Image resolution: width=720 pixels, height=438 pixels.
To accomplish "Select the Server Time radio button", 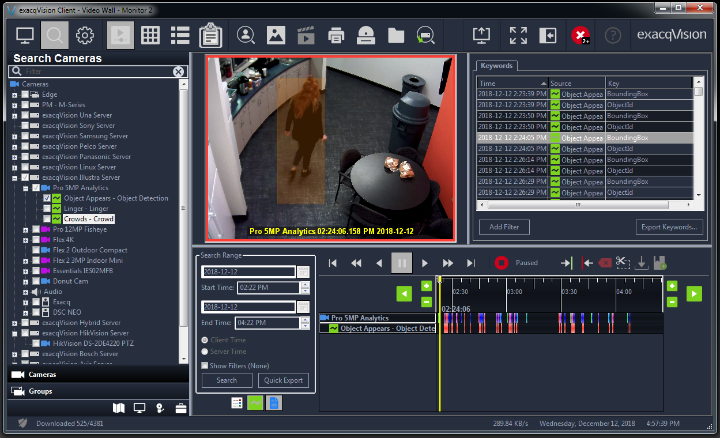I will pos(205,352).
